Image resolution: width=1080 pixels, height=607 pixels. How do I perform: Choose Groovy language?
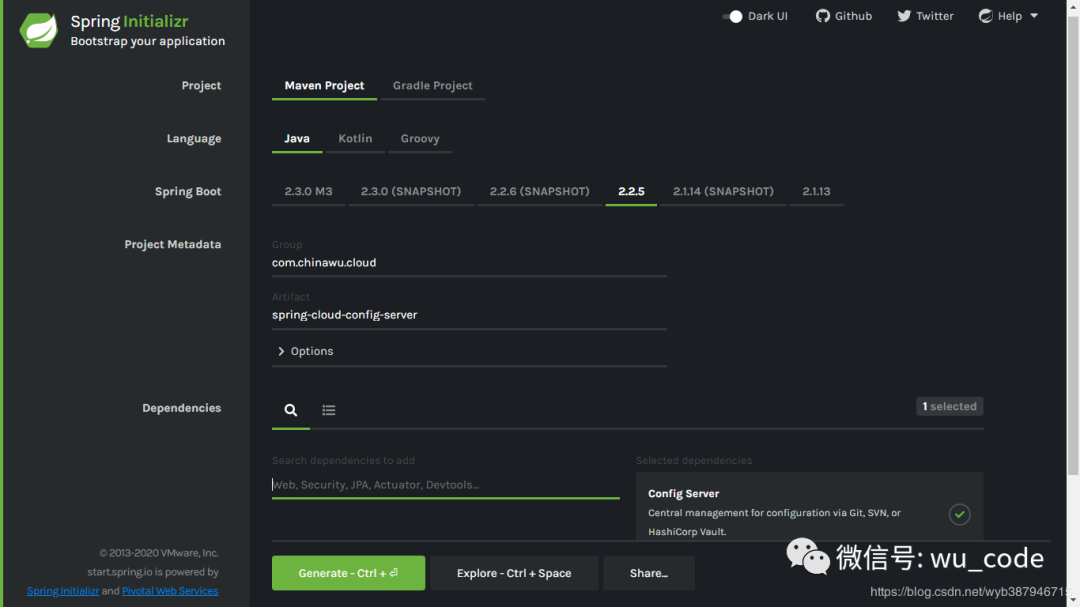point(420,138)
